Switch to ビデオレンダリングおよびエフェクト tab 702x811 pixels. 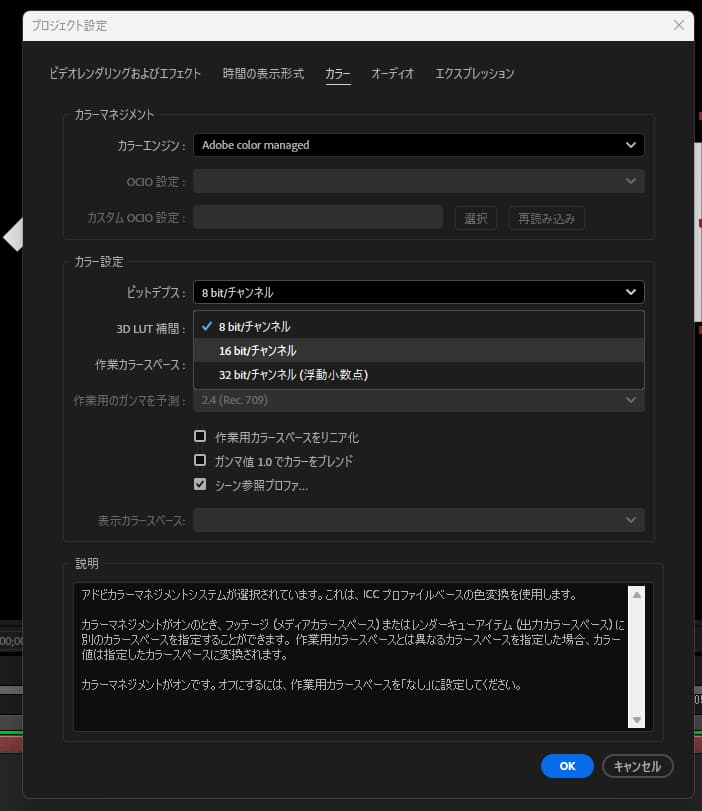click(x=125, y=73)
